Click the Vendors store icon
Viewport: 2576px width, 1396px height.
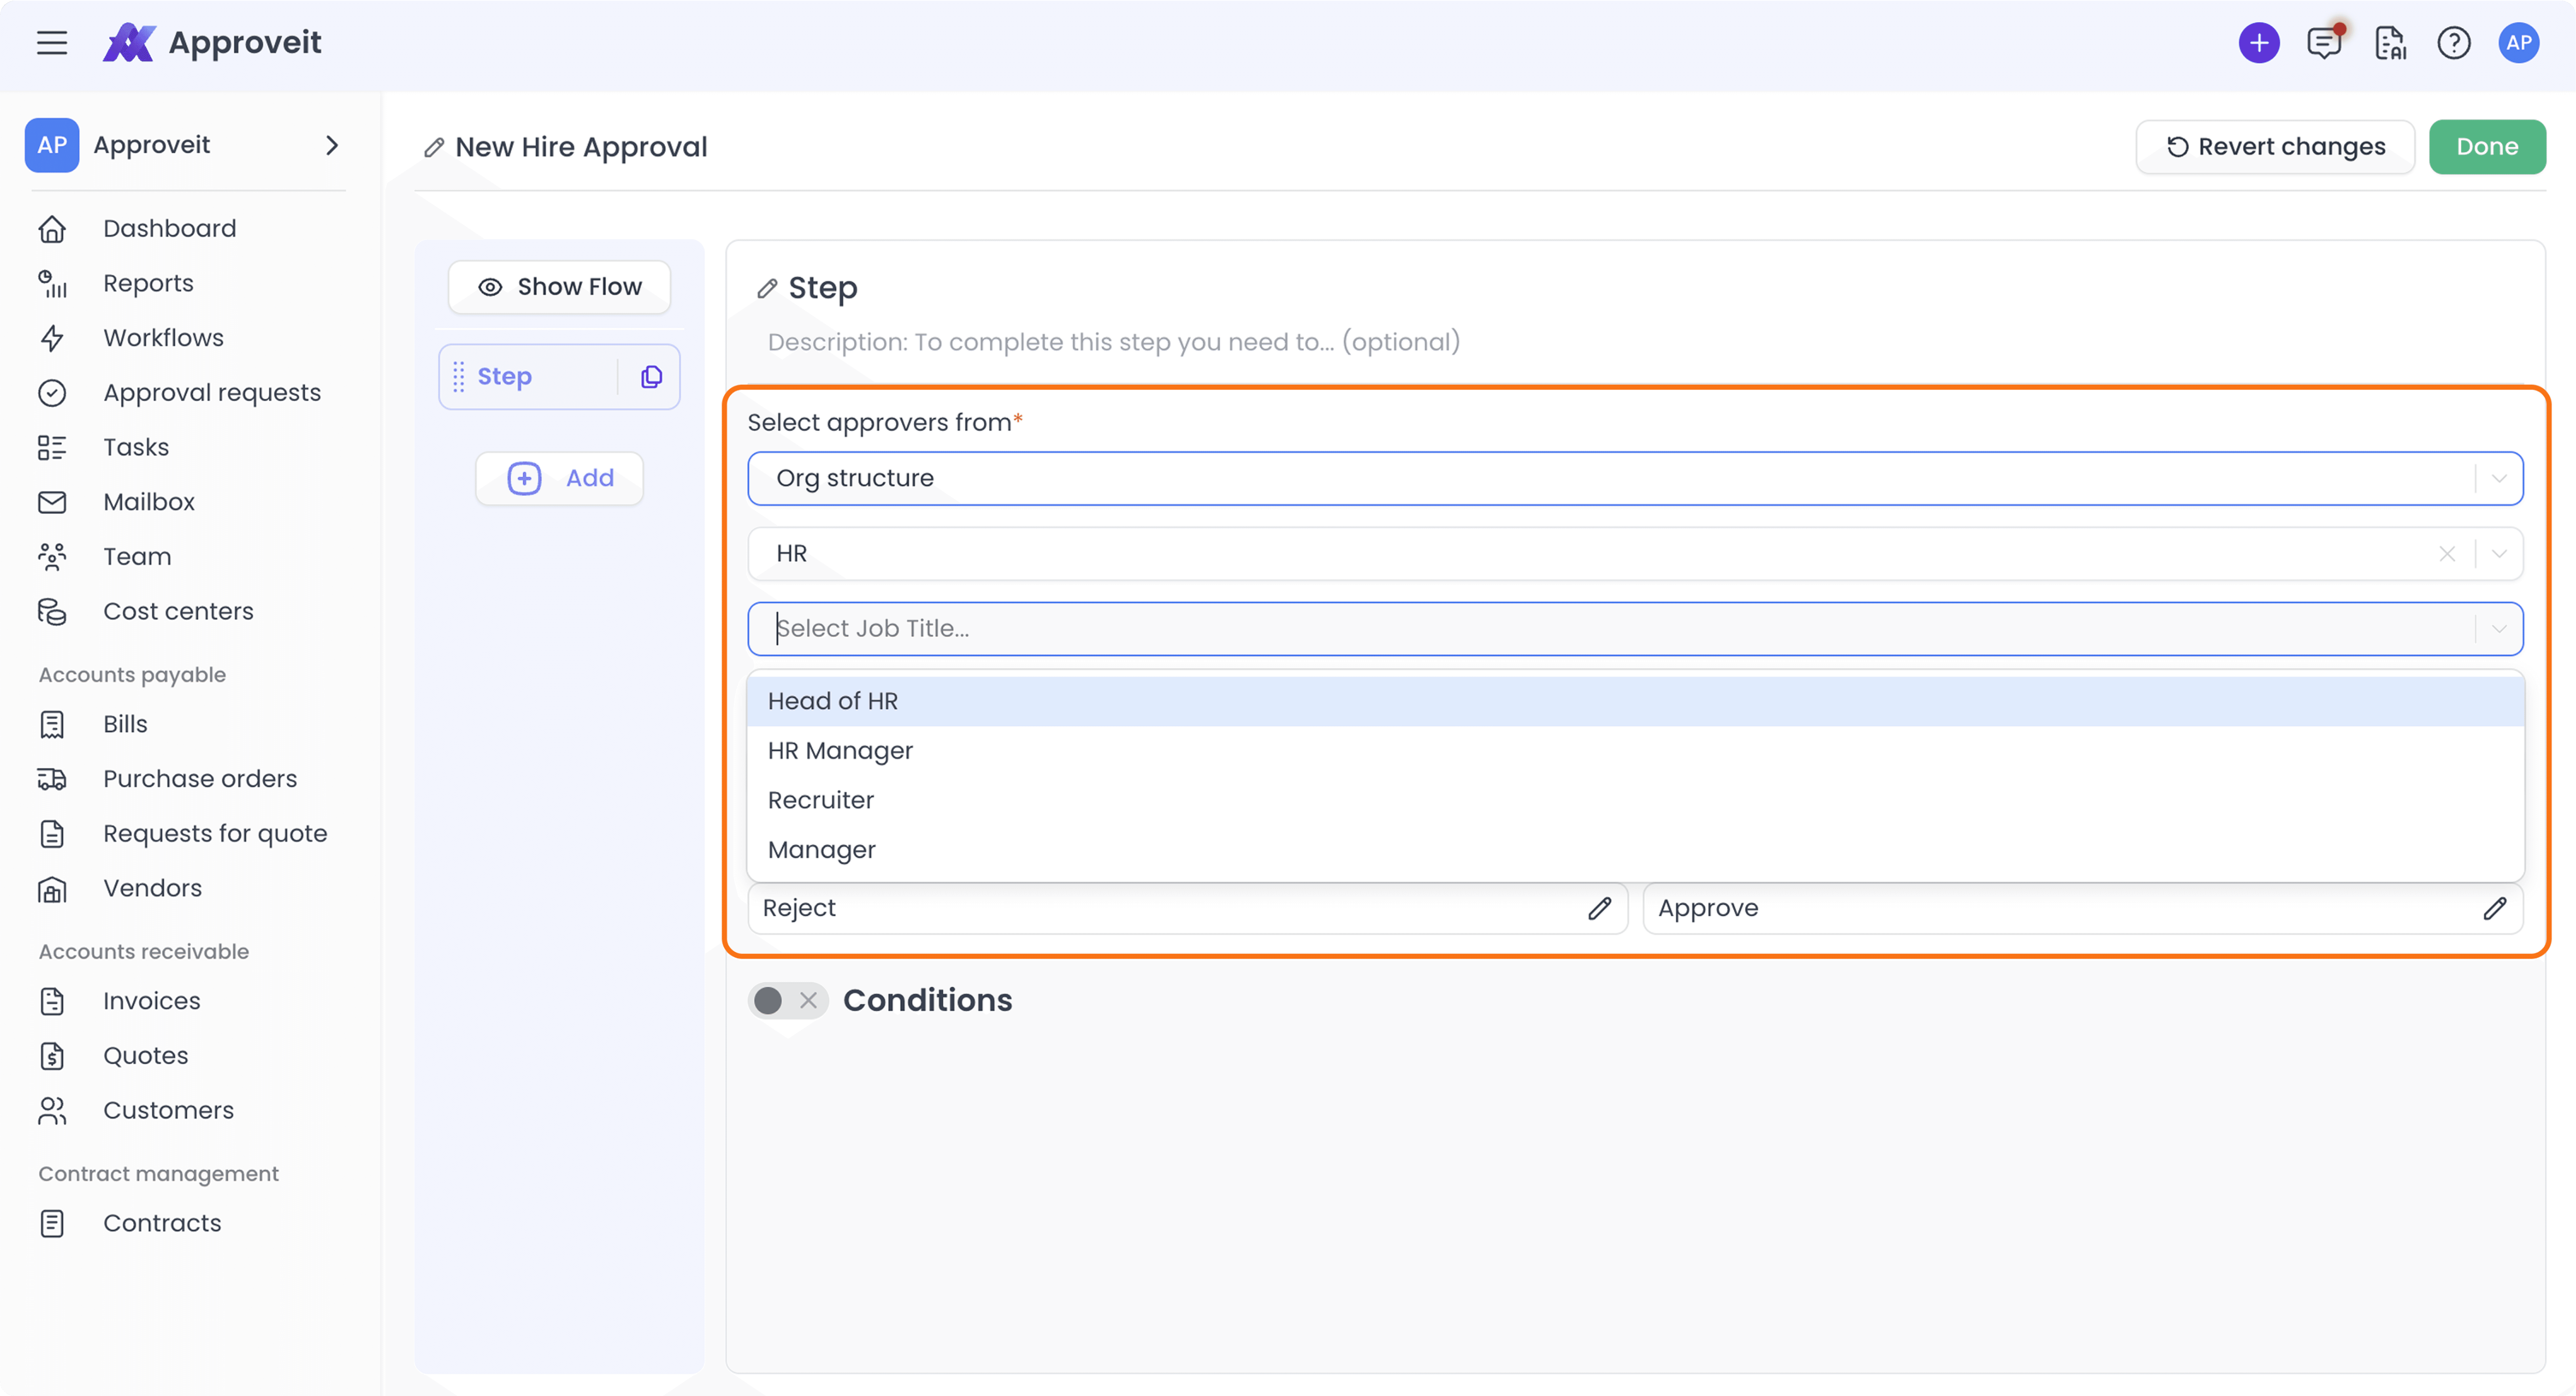[x=52, y=889]
